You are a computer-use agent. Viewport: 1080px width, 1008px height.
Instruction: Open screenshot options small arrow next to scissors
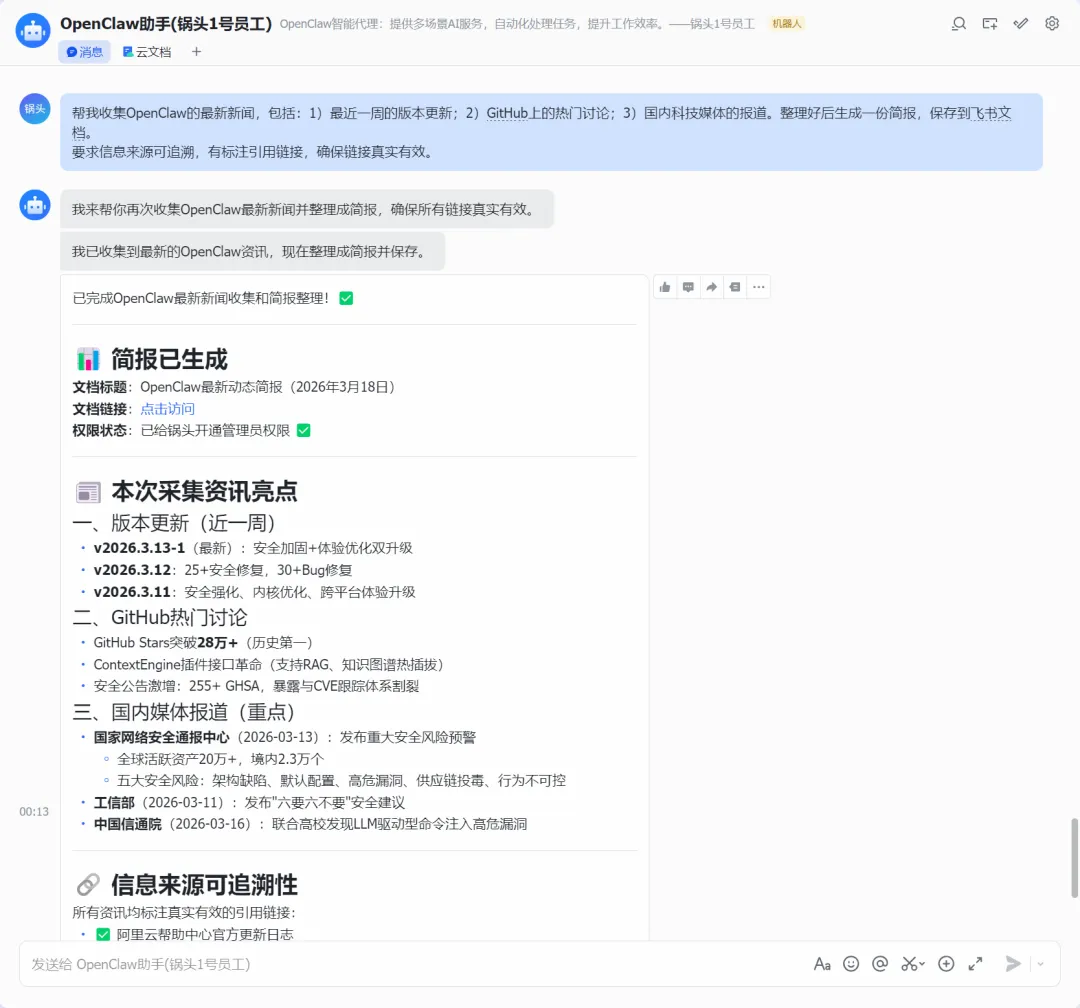(x=922, y=965)
